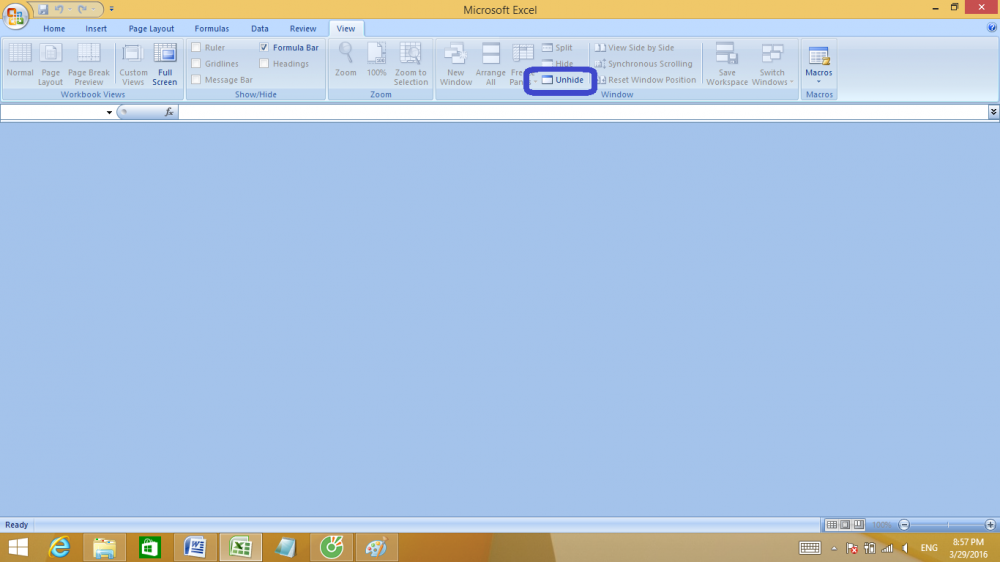The width and height of the screenshot is (1000, 562).
Task: Click the volume speaker tray icon
Action: coord(905,548)
